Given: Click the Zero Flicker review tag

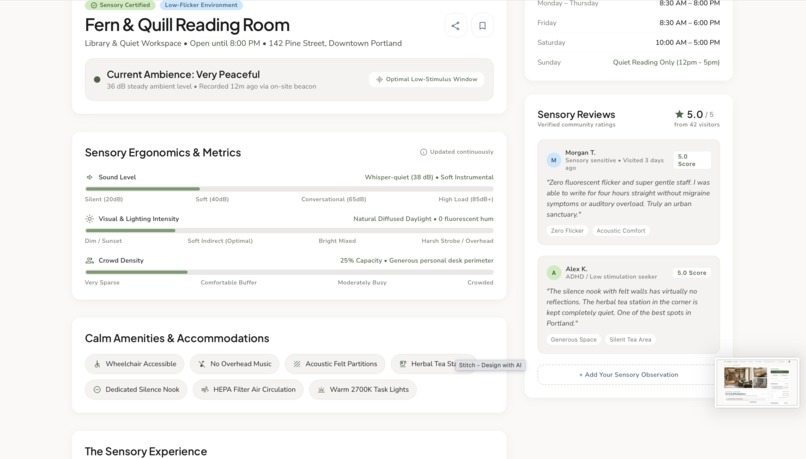Looking at the screenshot, I should (567, 231).
